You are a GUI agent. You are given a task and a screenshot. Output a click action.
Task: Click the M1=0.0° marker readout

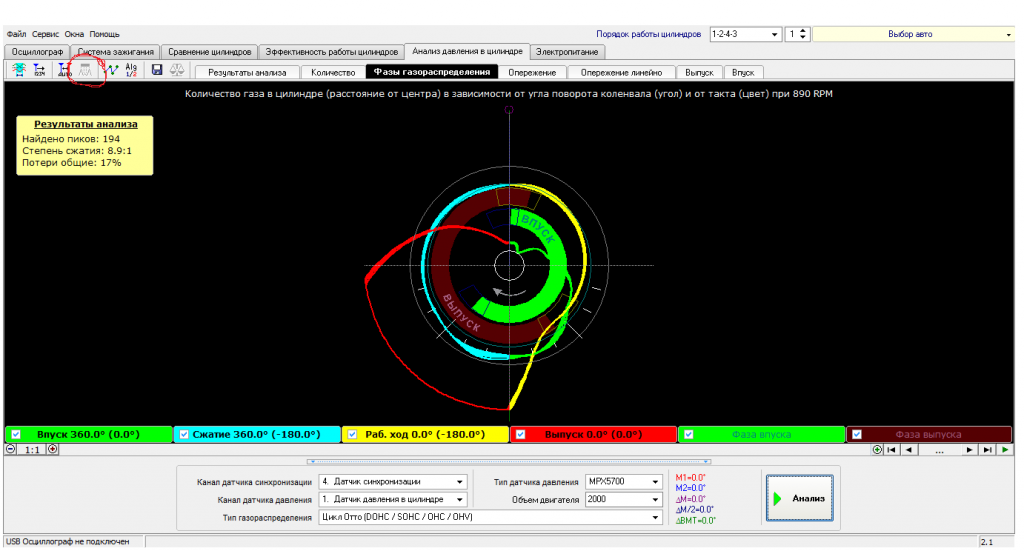coord(690,478)
